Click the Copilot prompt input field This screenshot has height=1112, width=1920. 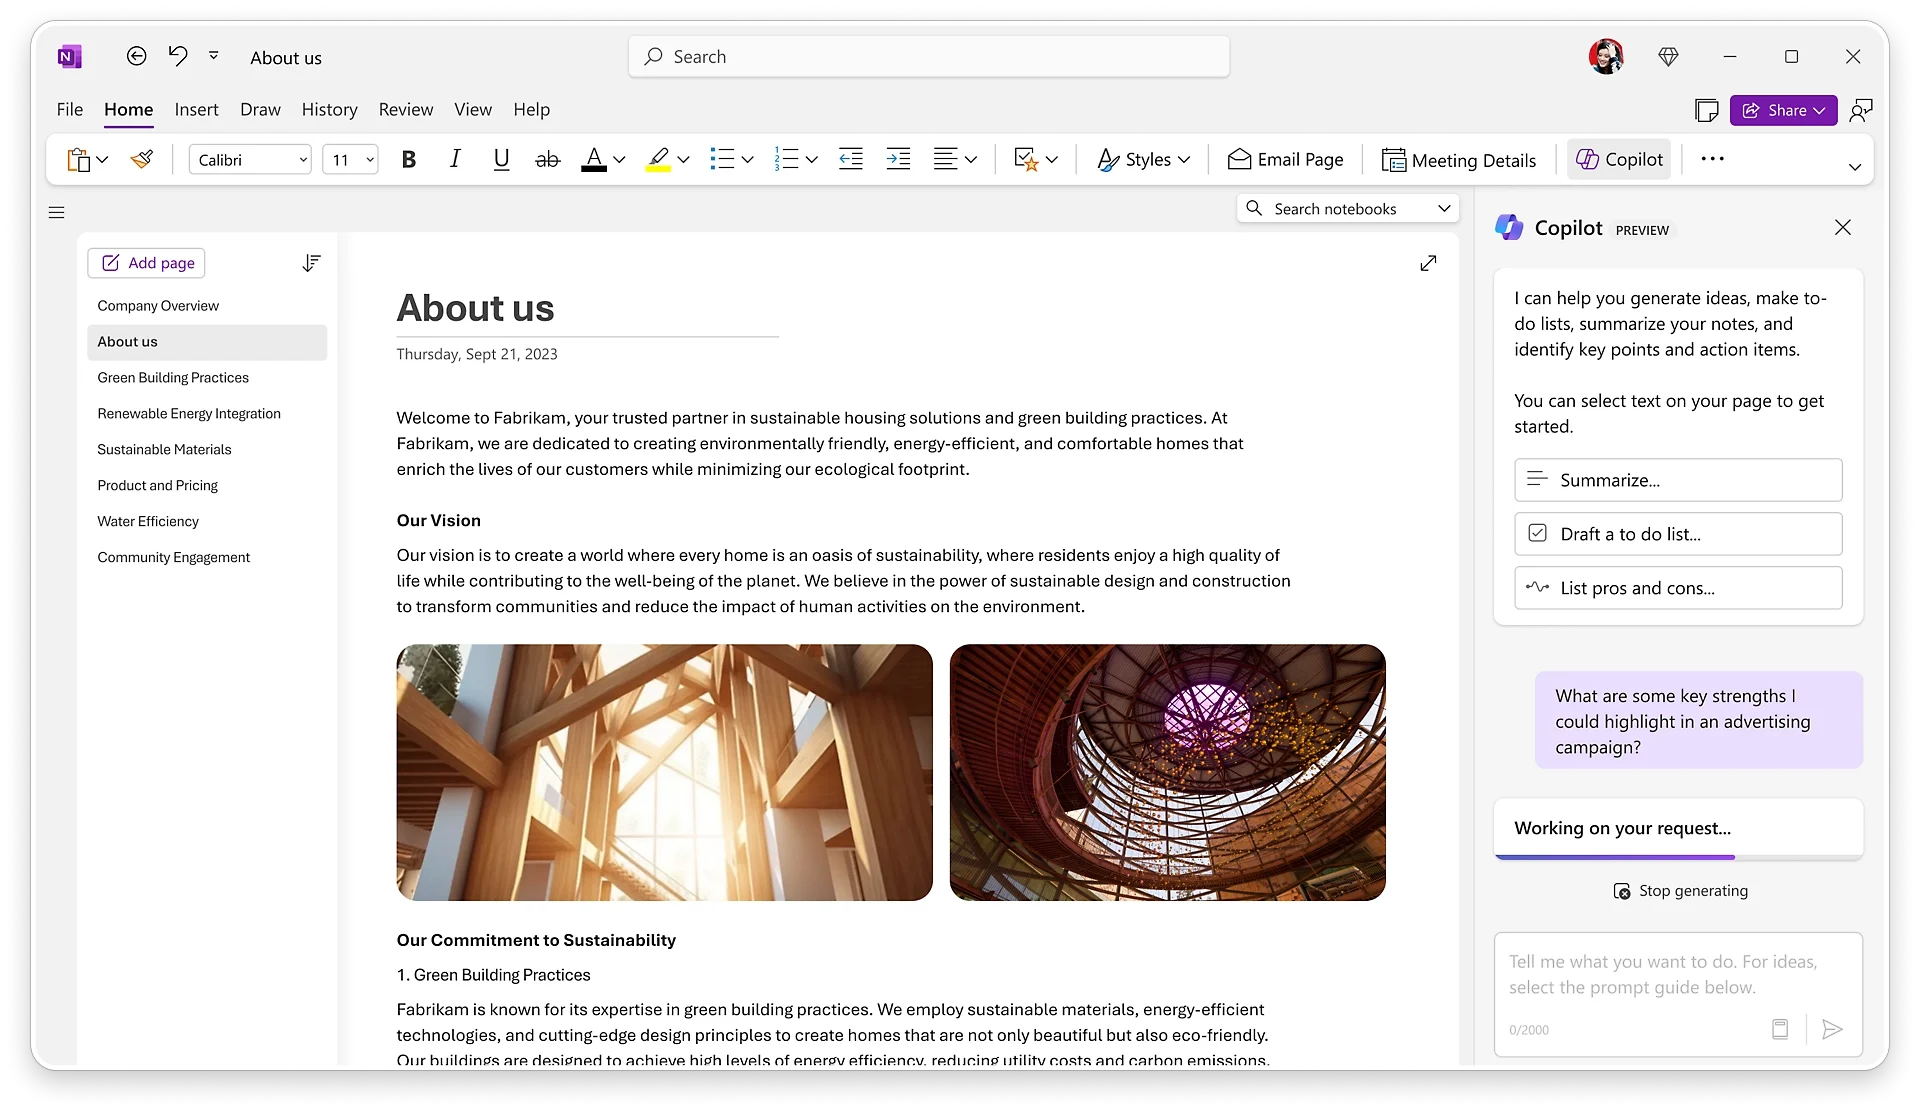(1660, 975)
